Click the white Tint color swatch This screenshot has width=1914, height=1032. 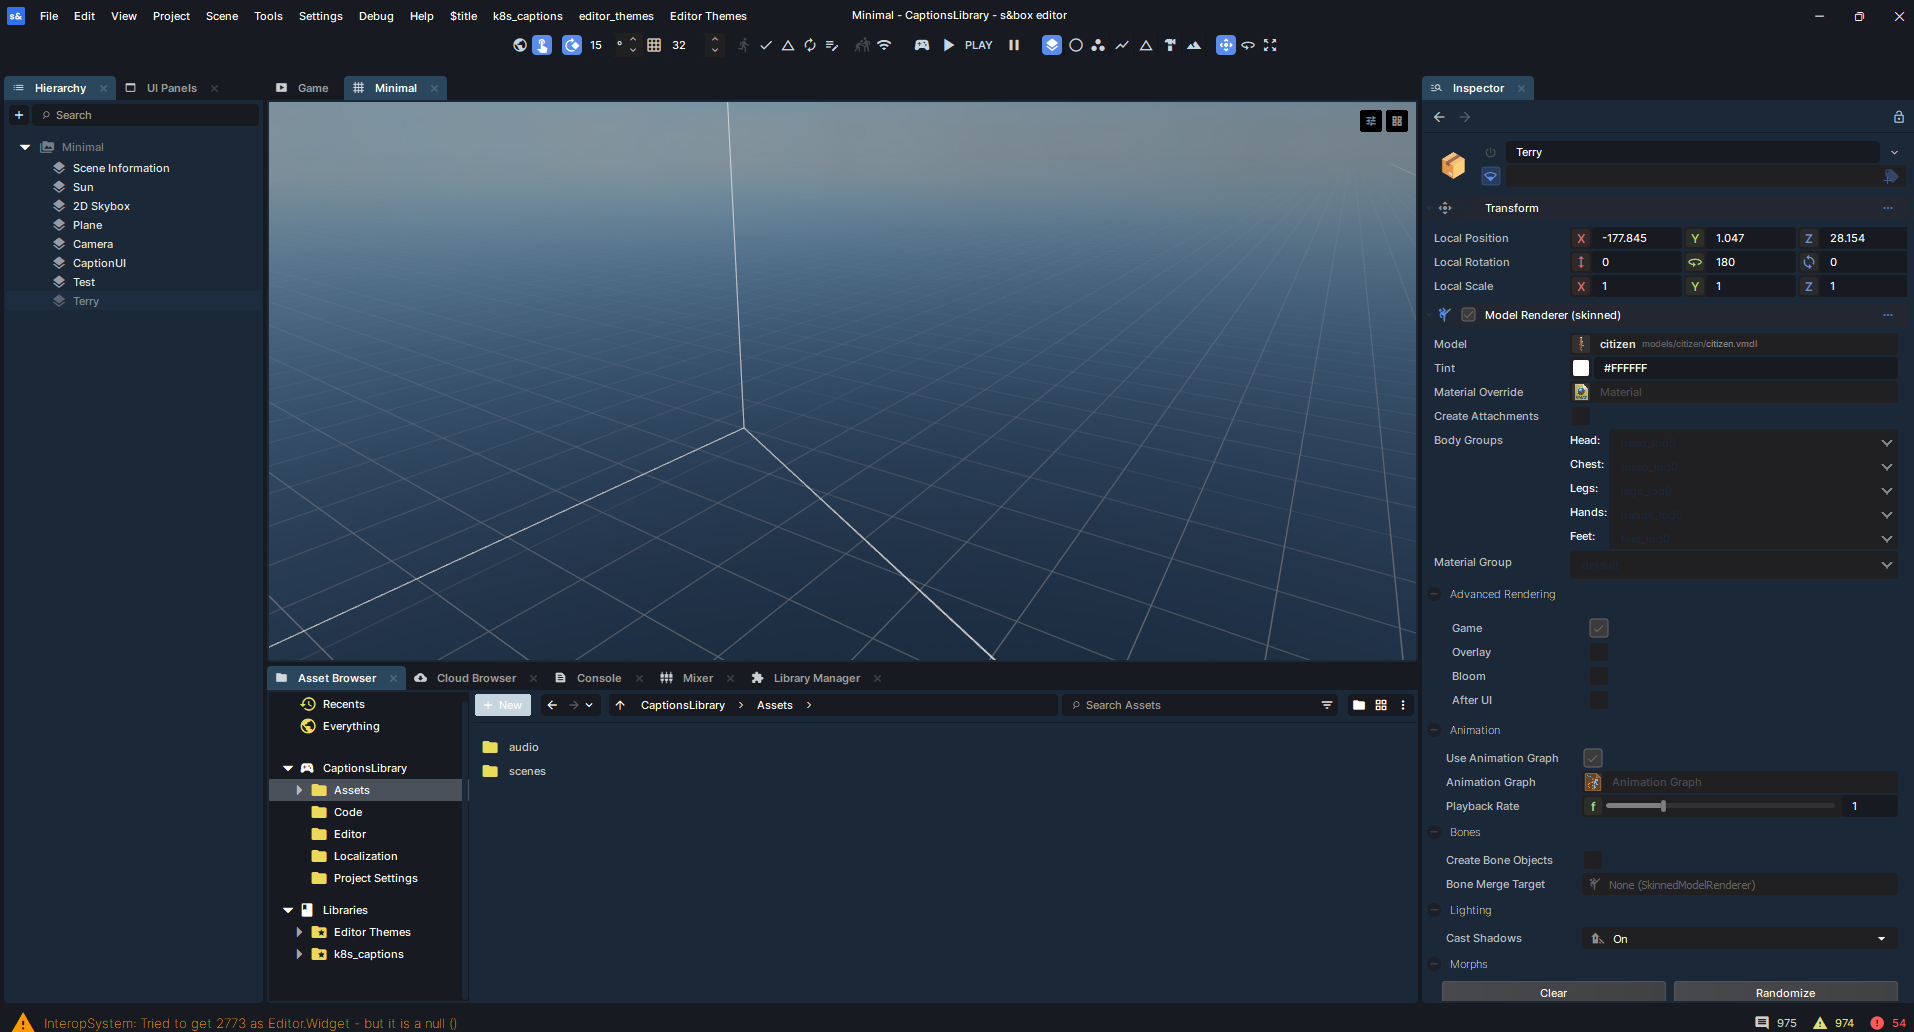click(x=1581, y=368)
